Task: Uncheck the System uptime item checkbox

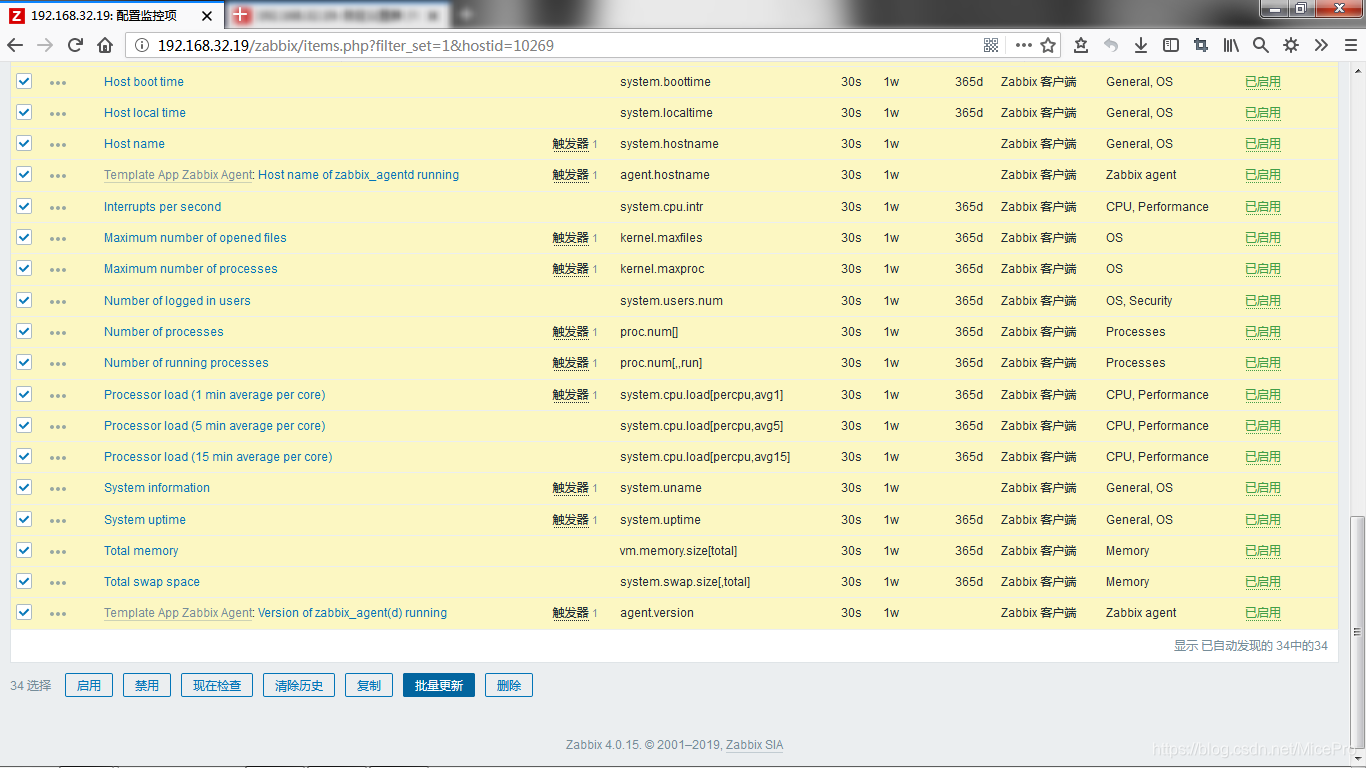Action: [24, 519]
